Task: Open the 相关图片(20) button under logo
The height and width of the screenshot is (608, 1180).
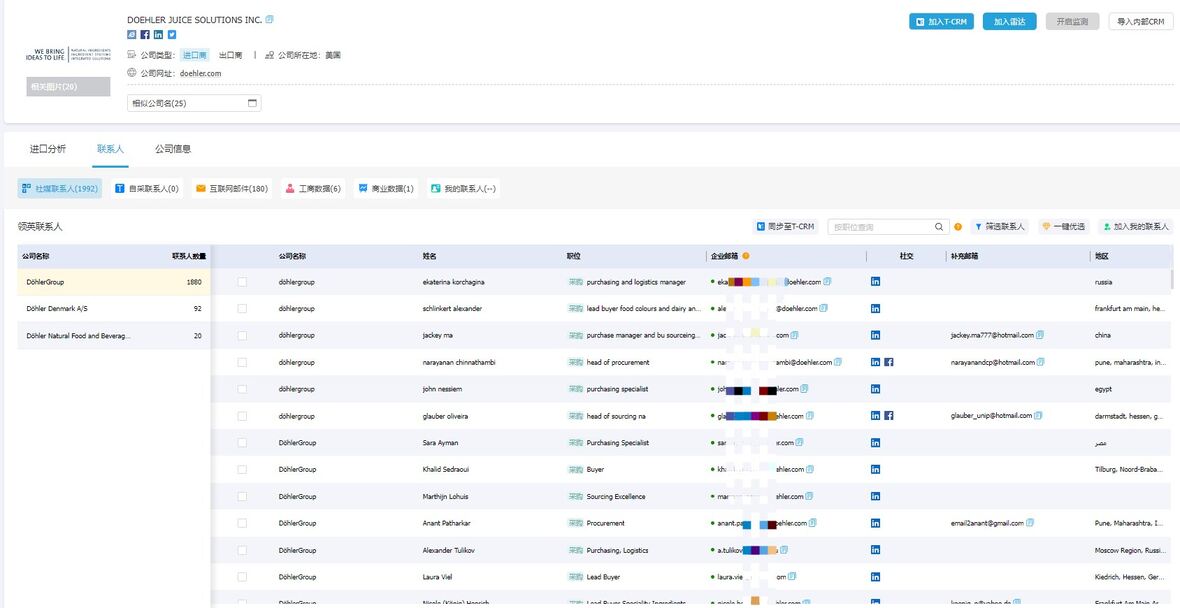Action: pos(68,87)
